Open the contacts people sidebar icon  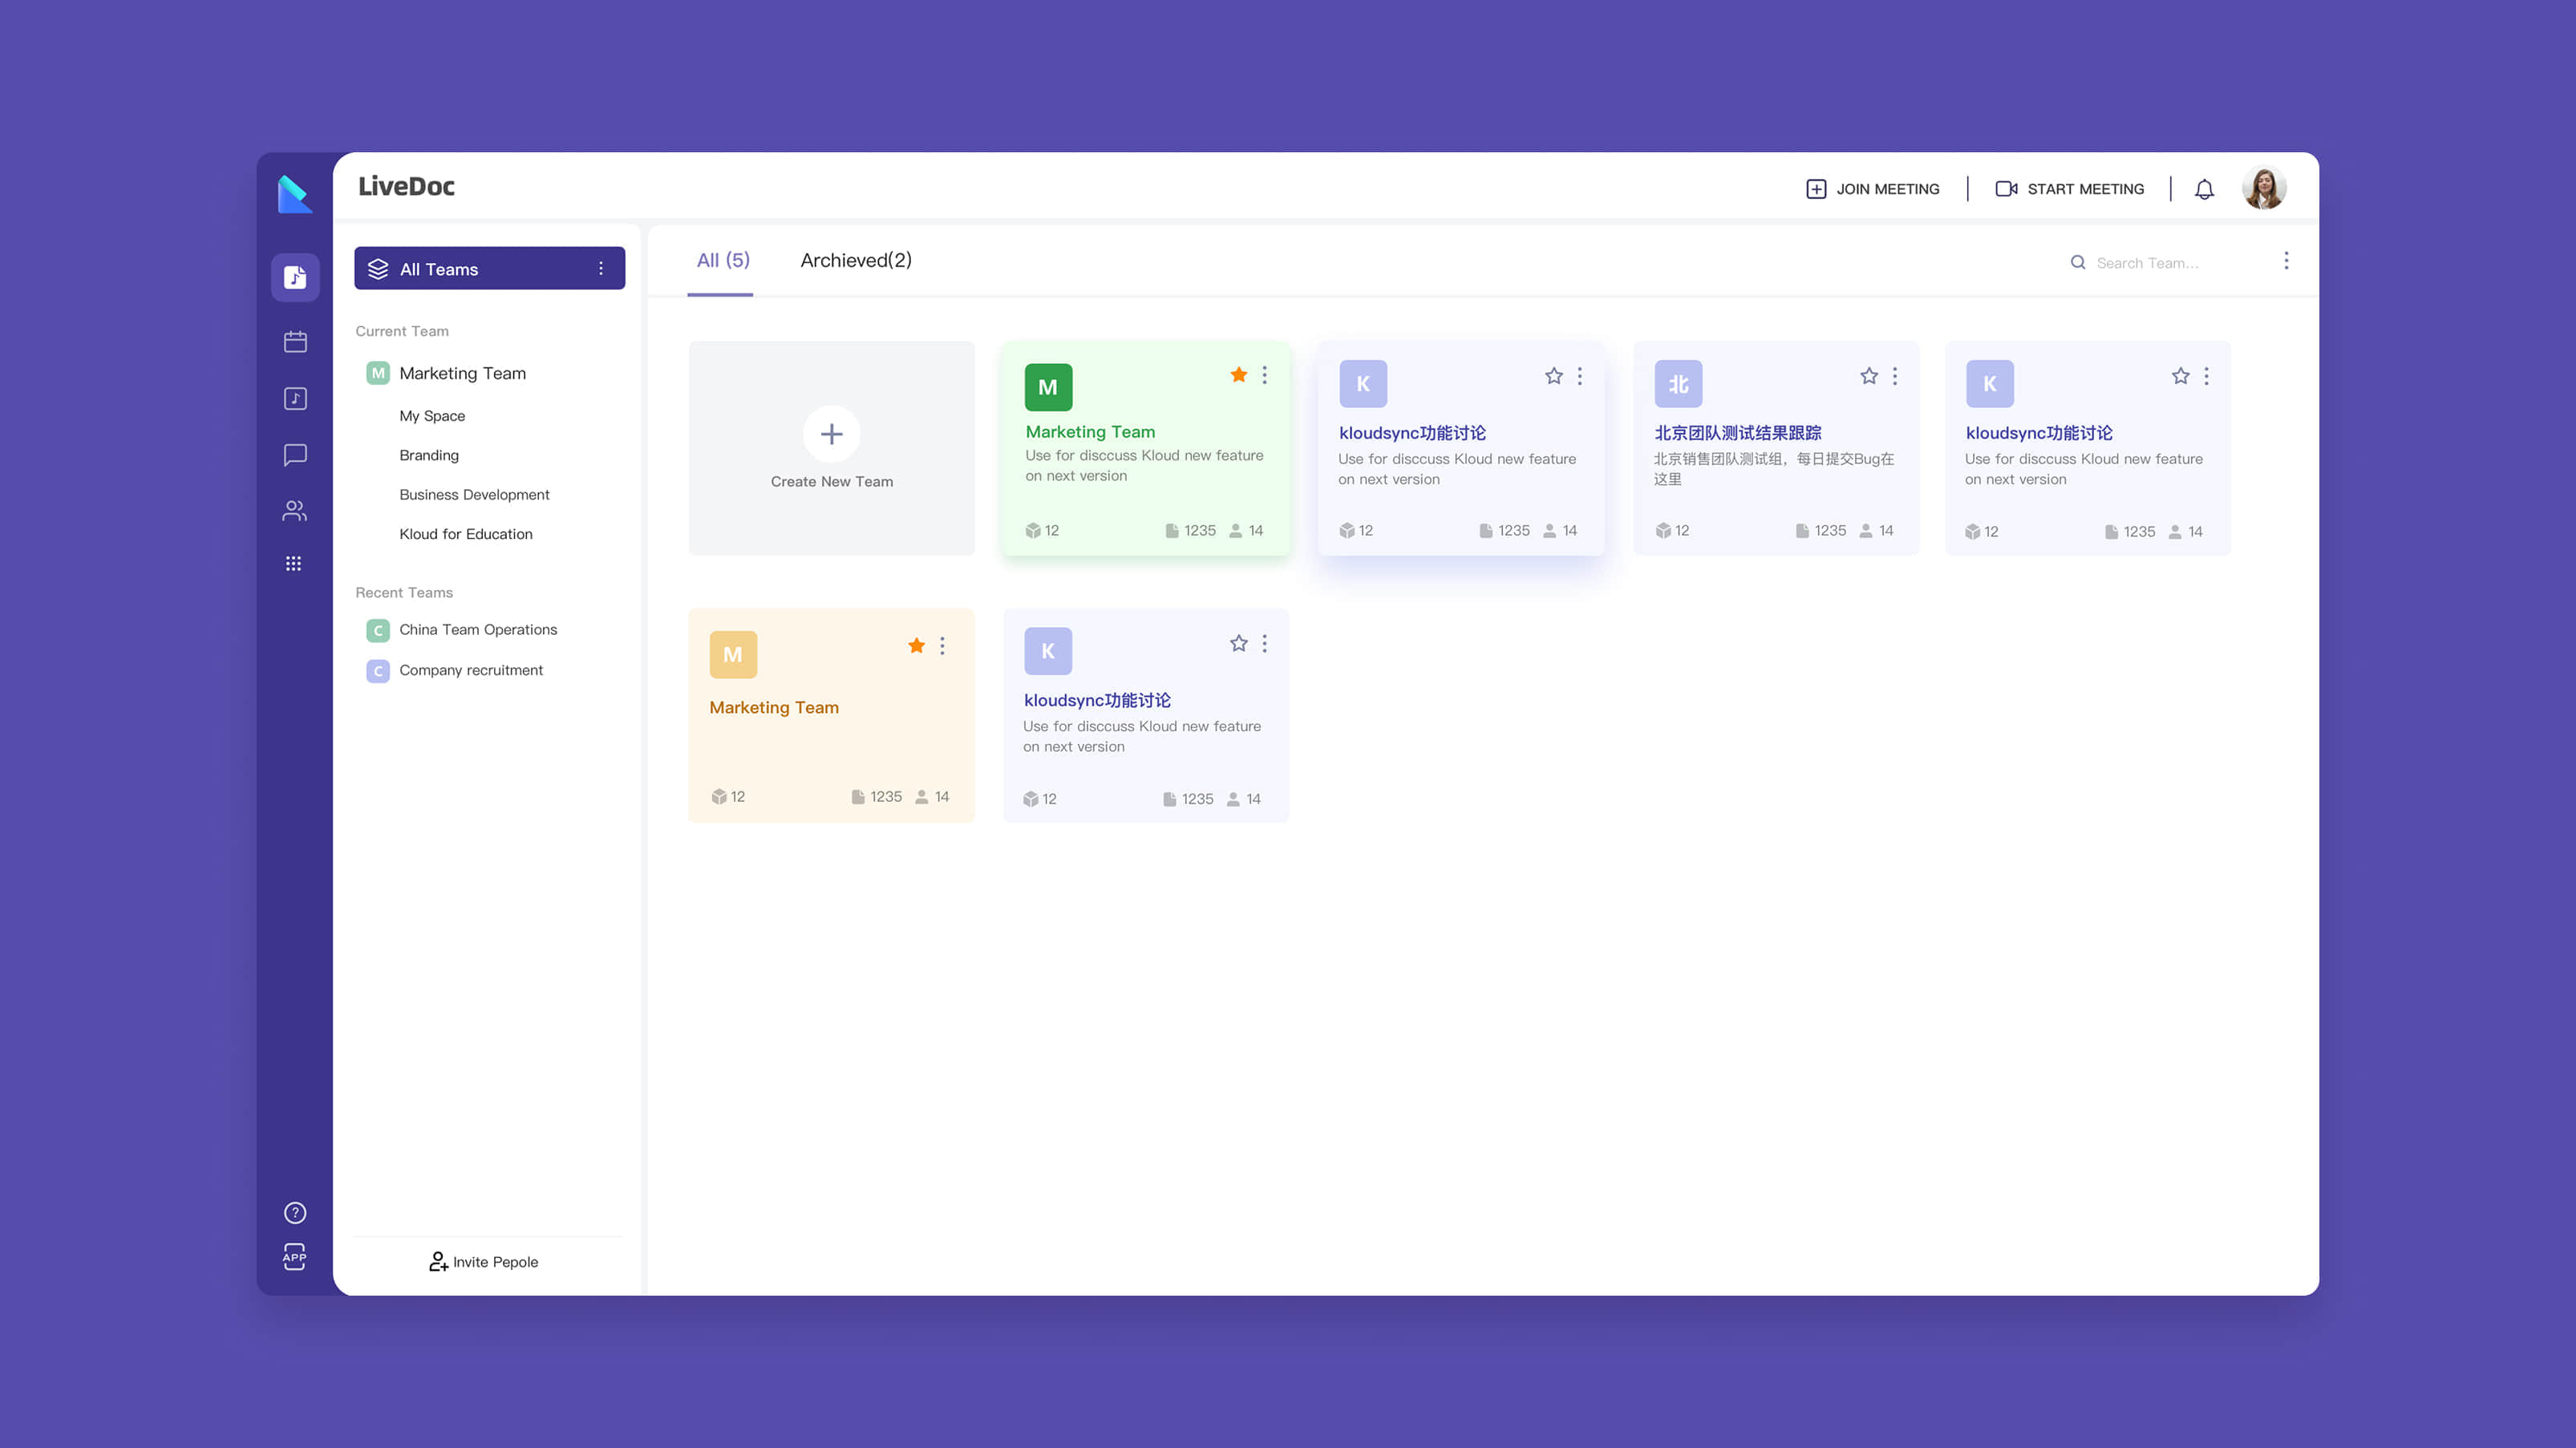coord(295,511)
